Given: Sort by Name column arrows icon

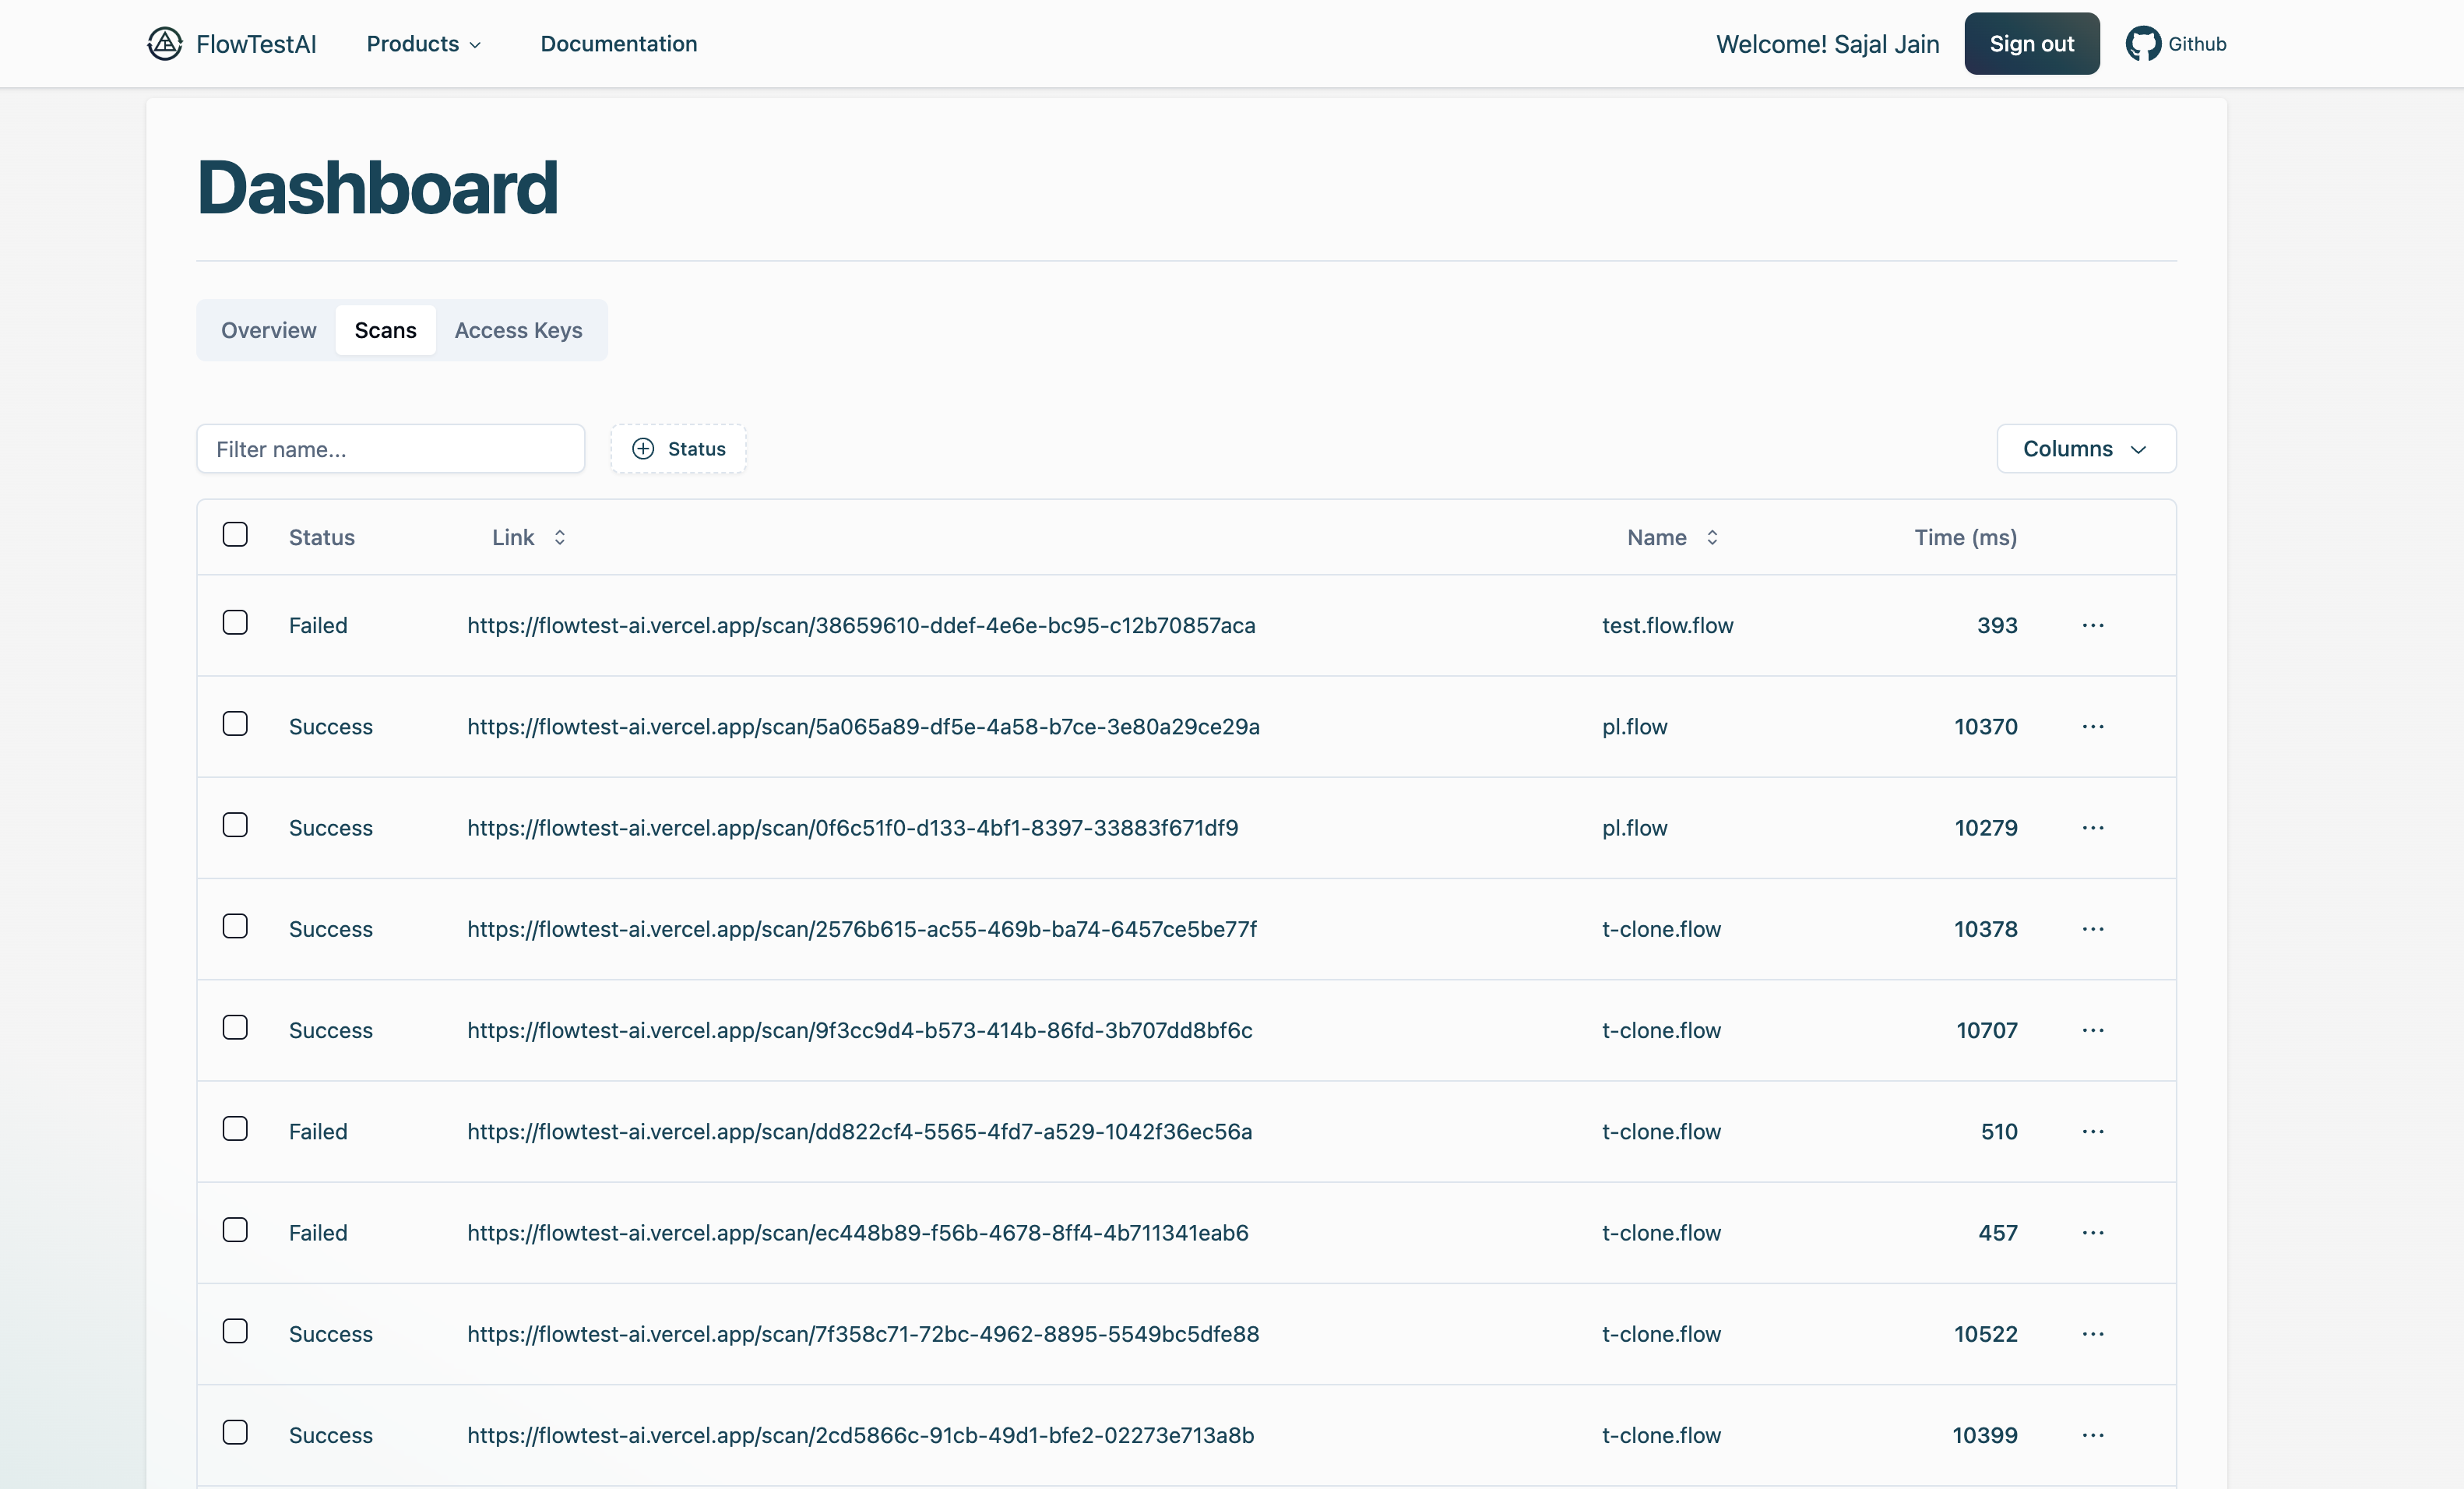Looking at the screenshot, I should tap(1712, 538).
